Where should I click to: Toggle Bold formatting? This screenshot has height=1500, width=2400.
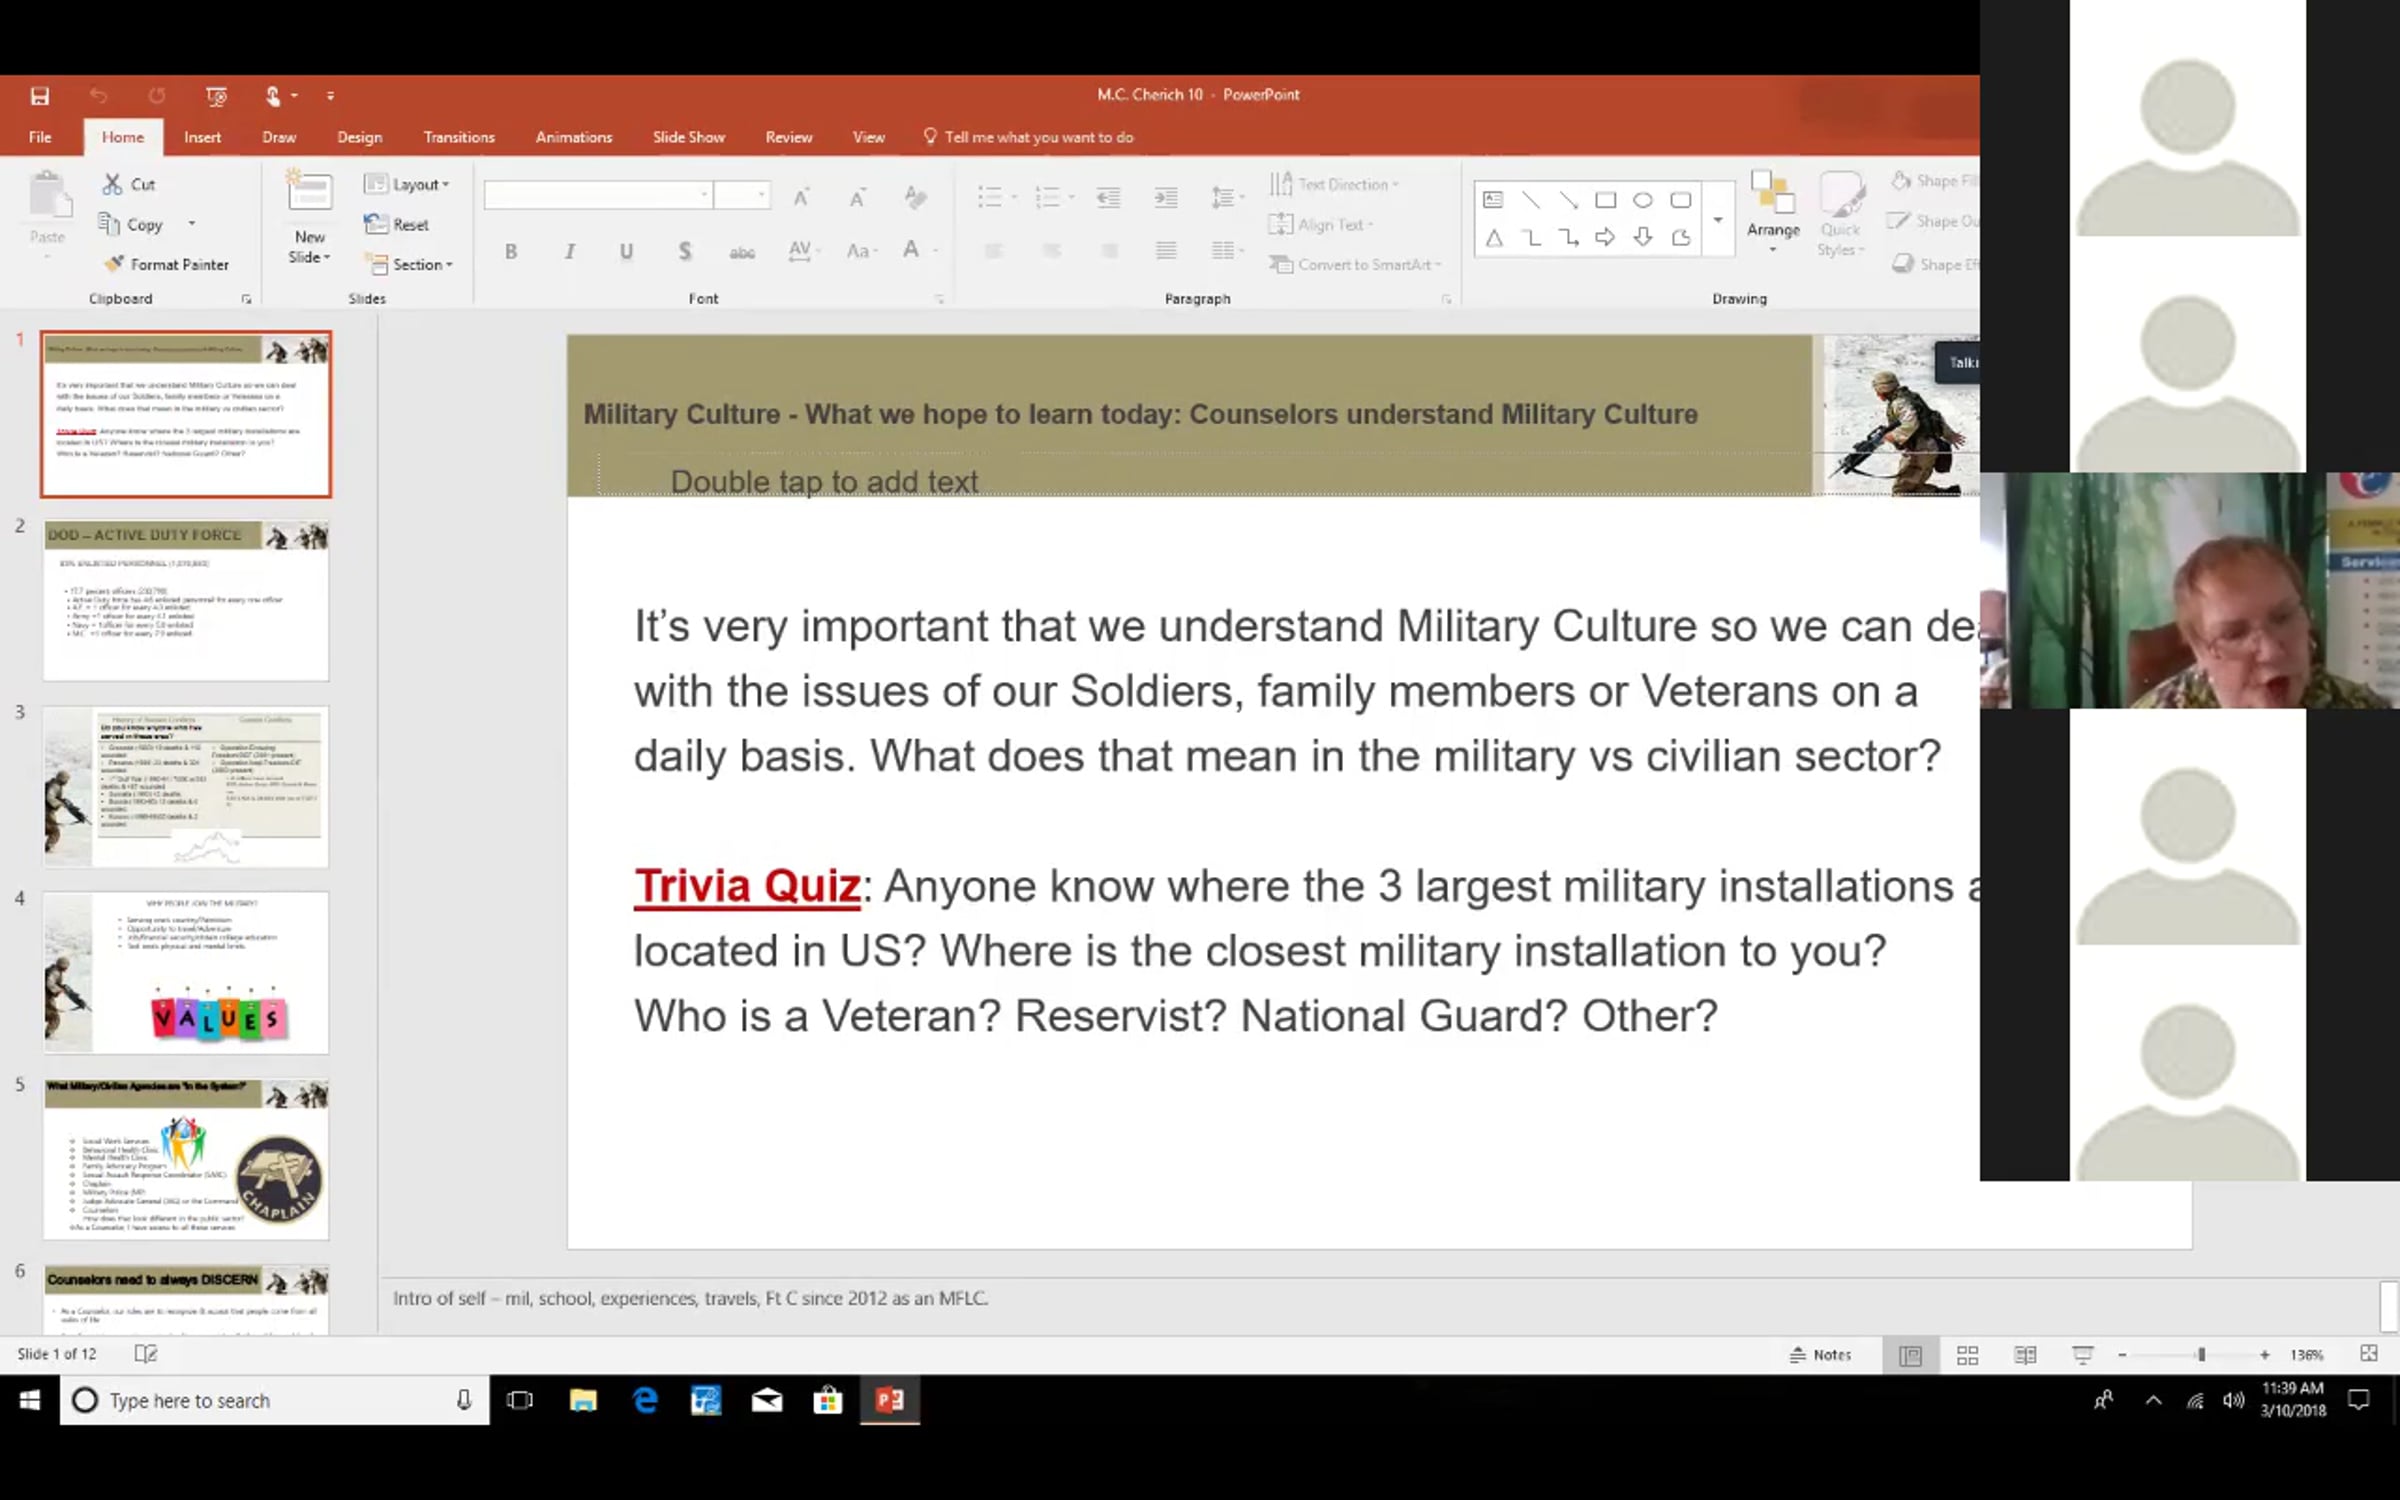tap(511, 251)
